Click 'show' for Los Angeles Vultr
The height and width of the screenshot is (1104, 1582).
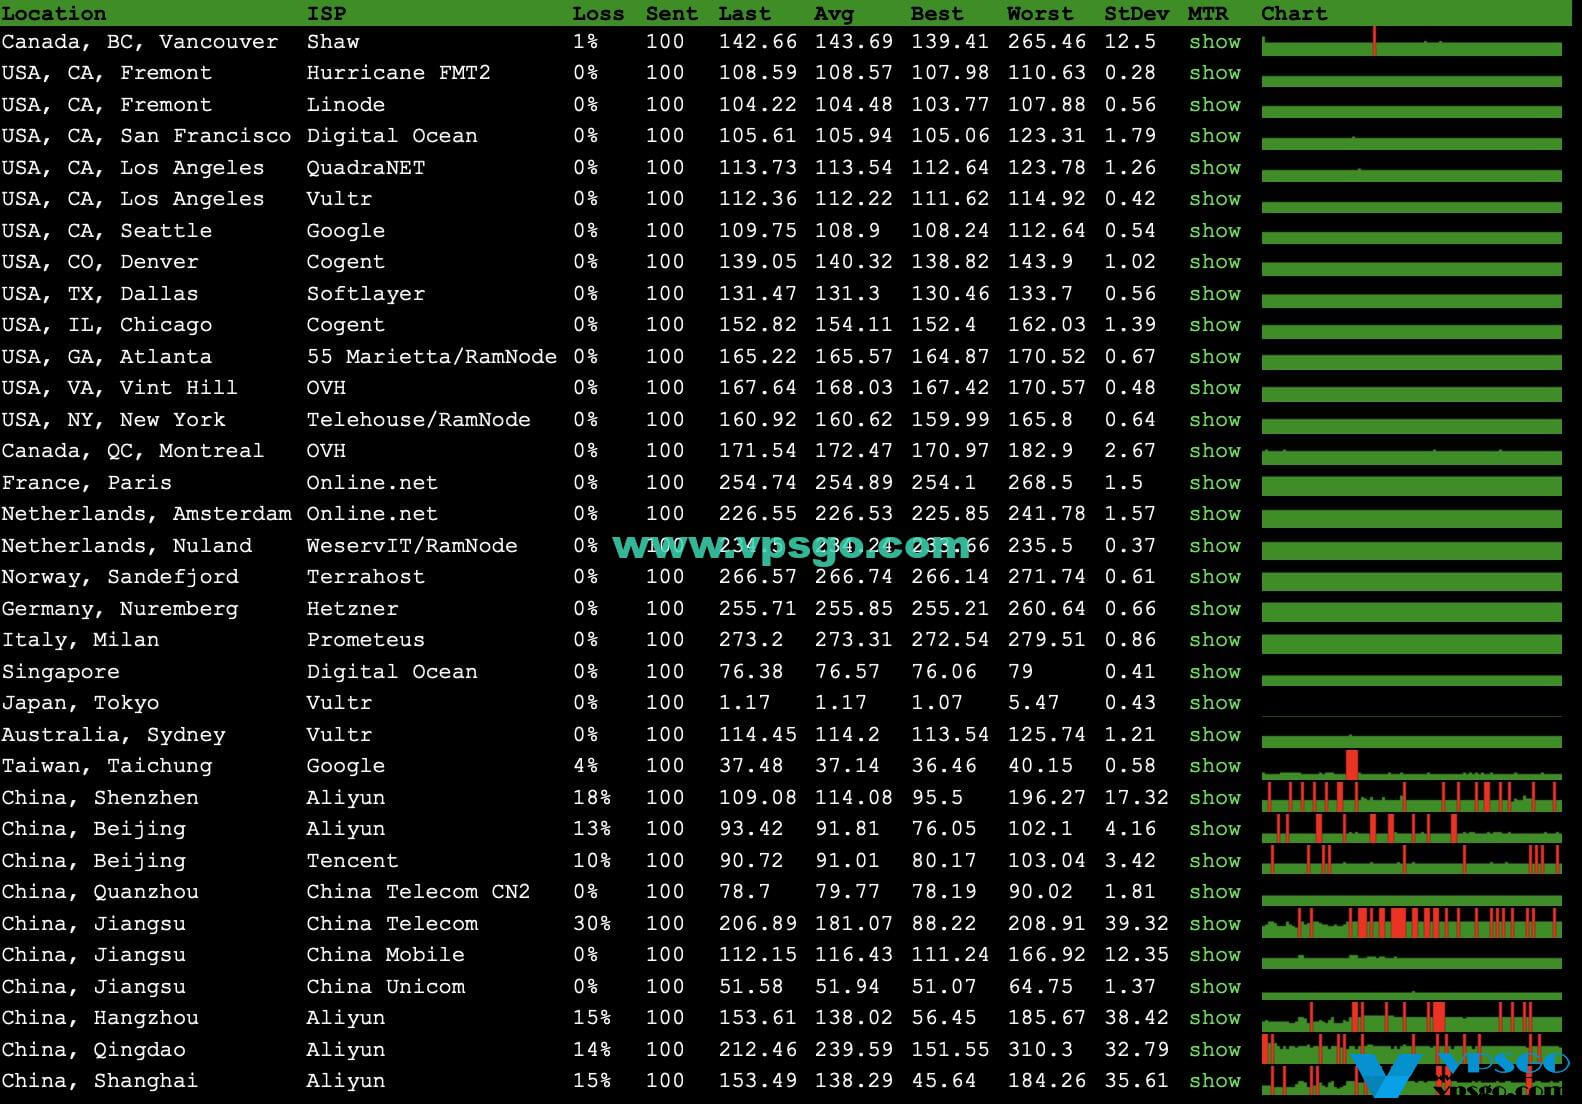pyautogui.click(x=1214, y=199)
